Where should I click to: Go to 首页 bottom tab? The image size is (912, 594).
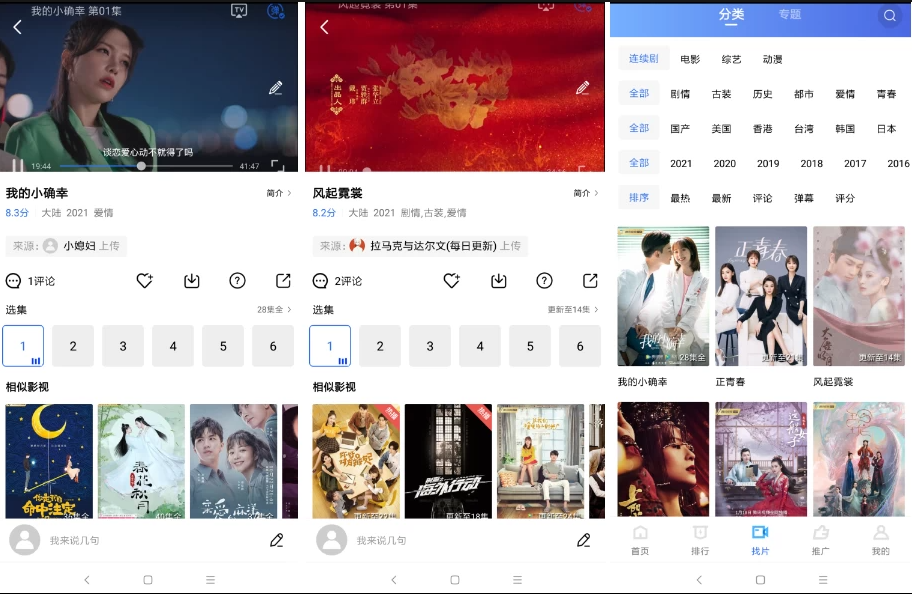coord(640,540)
